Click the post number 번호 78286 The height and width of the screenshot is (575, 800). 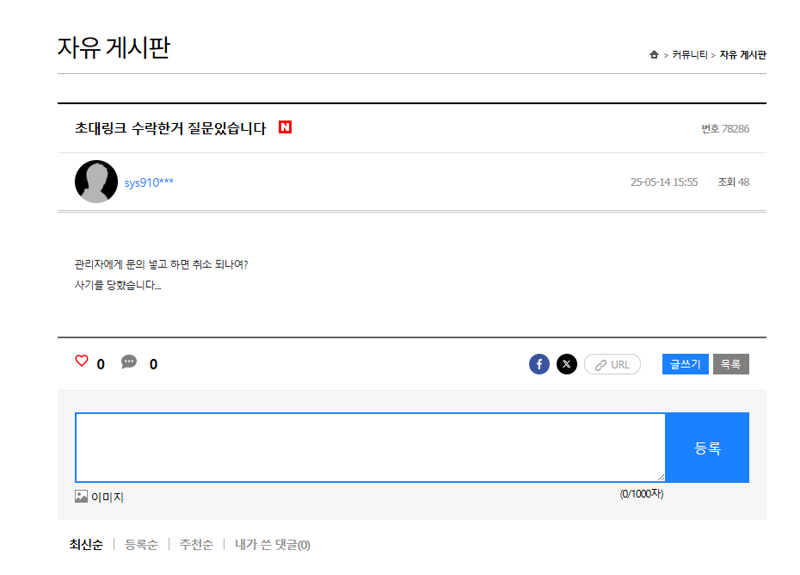coord(725,129)
